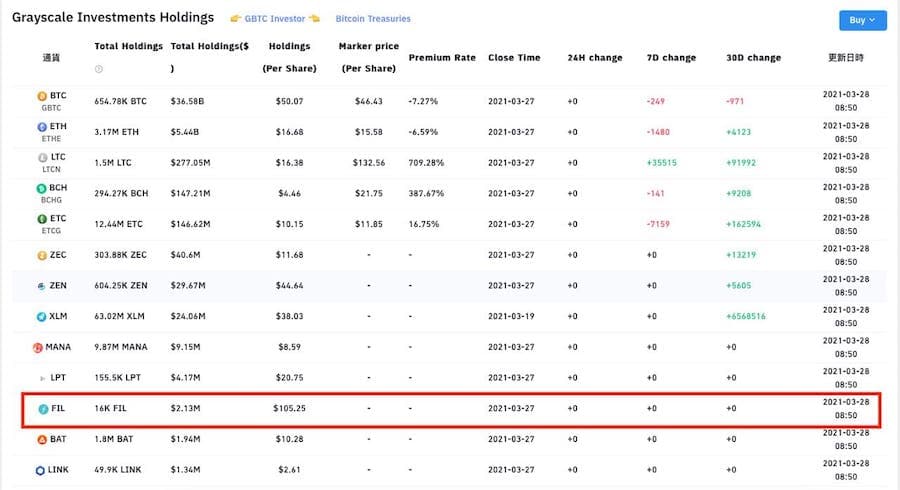Select the 49.9K LINK holdings cell
This screenshot has width=900, height=490.
coord(118,470)
